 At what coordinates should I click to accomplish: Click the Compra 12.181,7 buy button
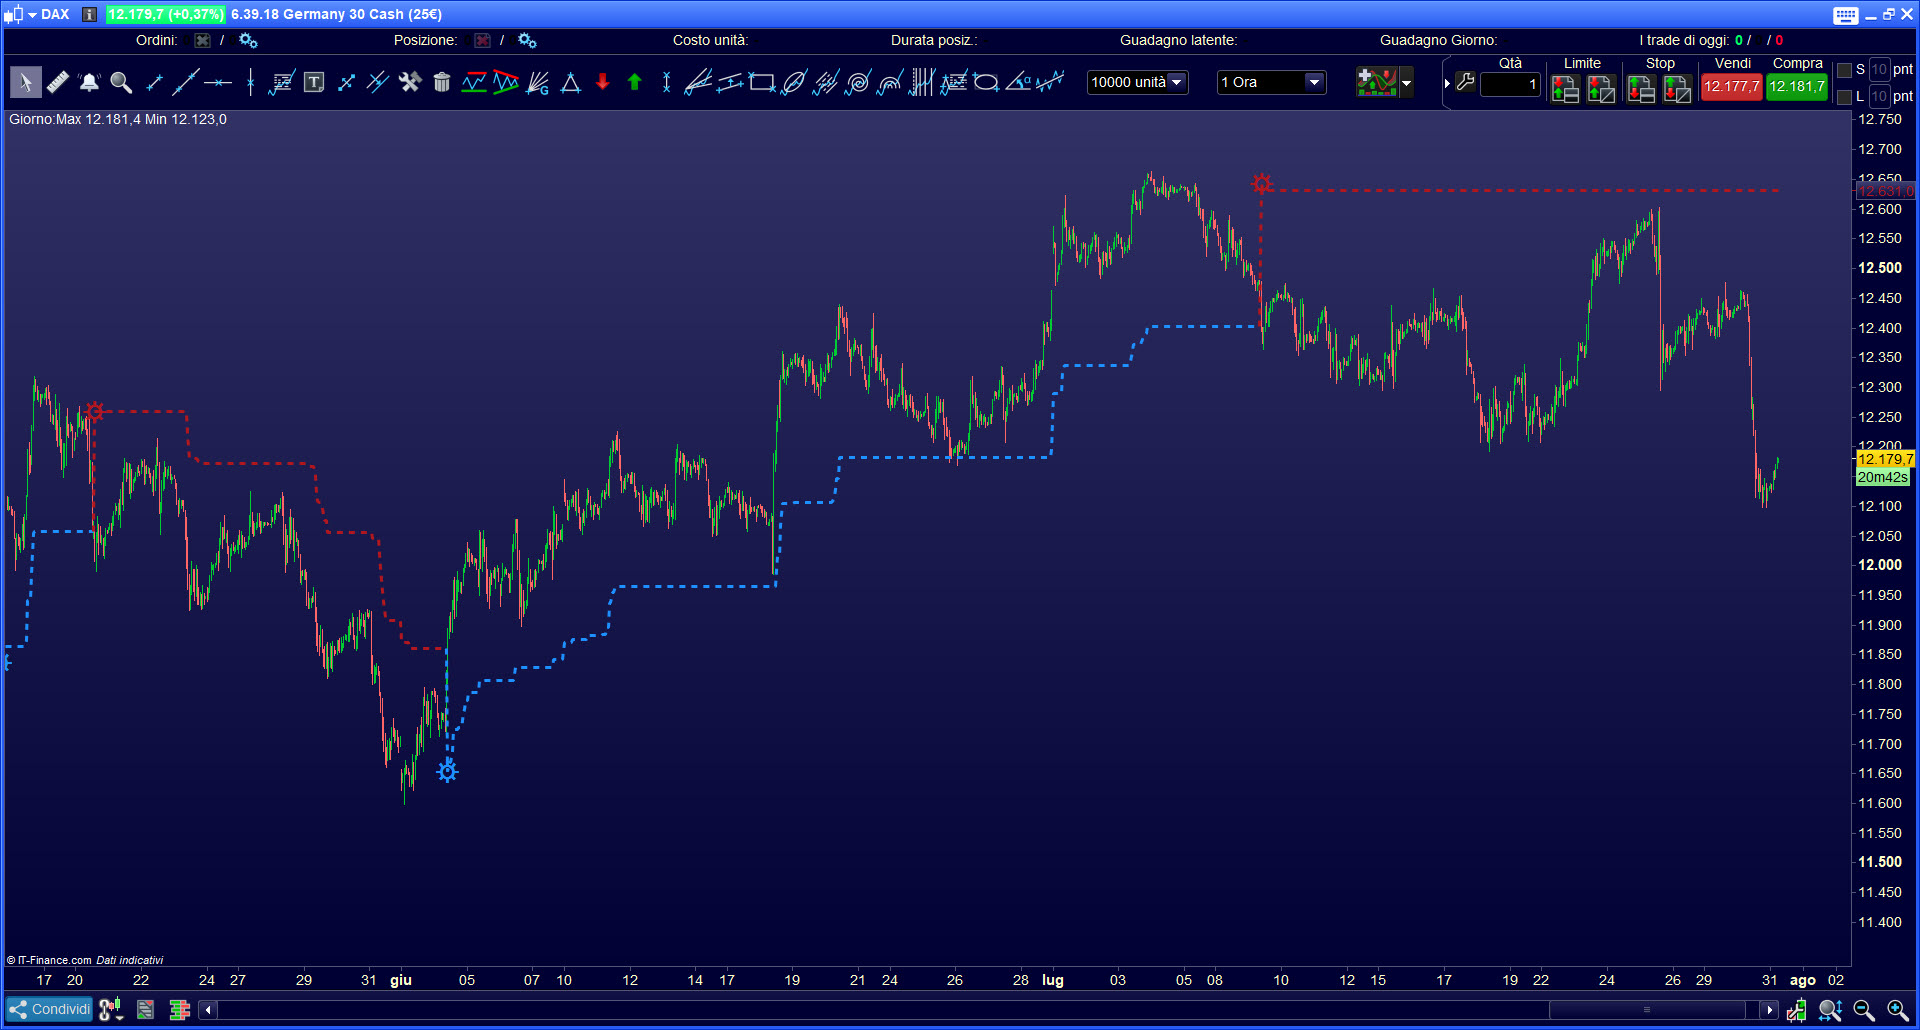[x=1797, y=86]
